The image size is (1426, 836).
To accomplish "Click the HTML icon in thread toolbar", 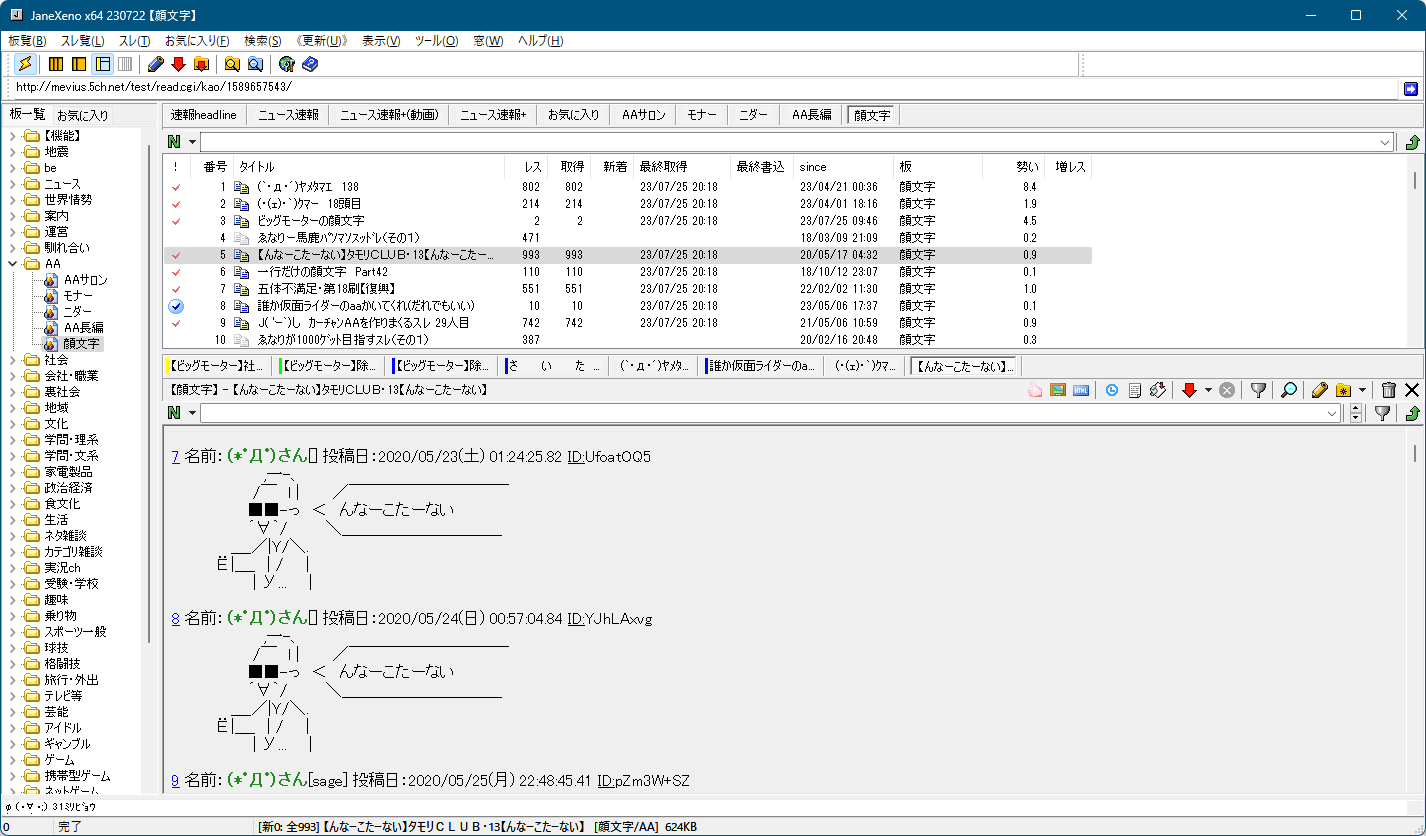I will coord(1080,390).
